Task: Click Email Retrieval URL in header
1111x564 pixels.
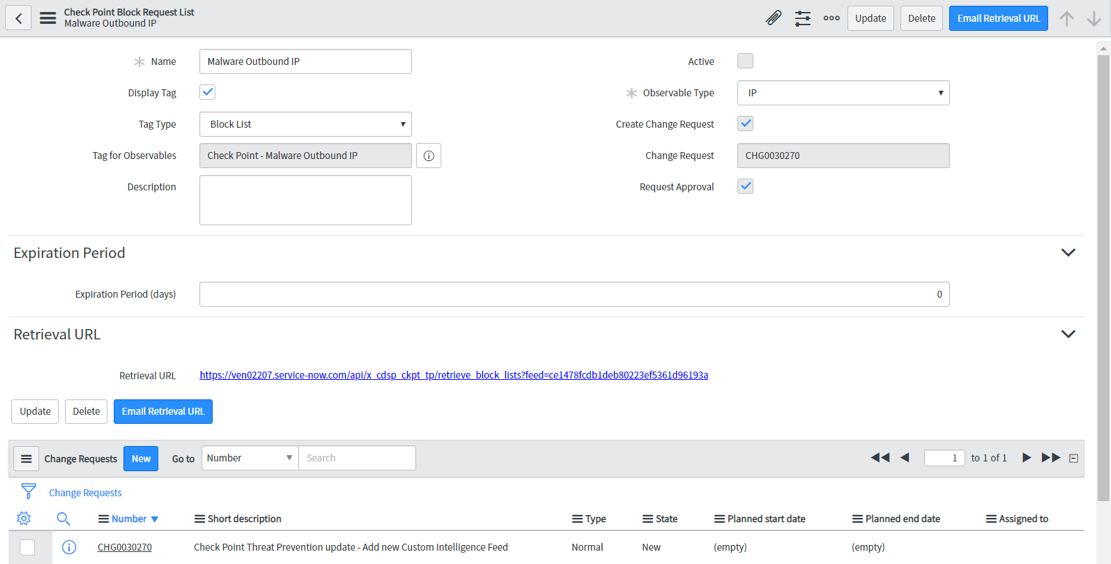Action: [x=998, y=18]
